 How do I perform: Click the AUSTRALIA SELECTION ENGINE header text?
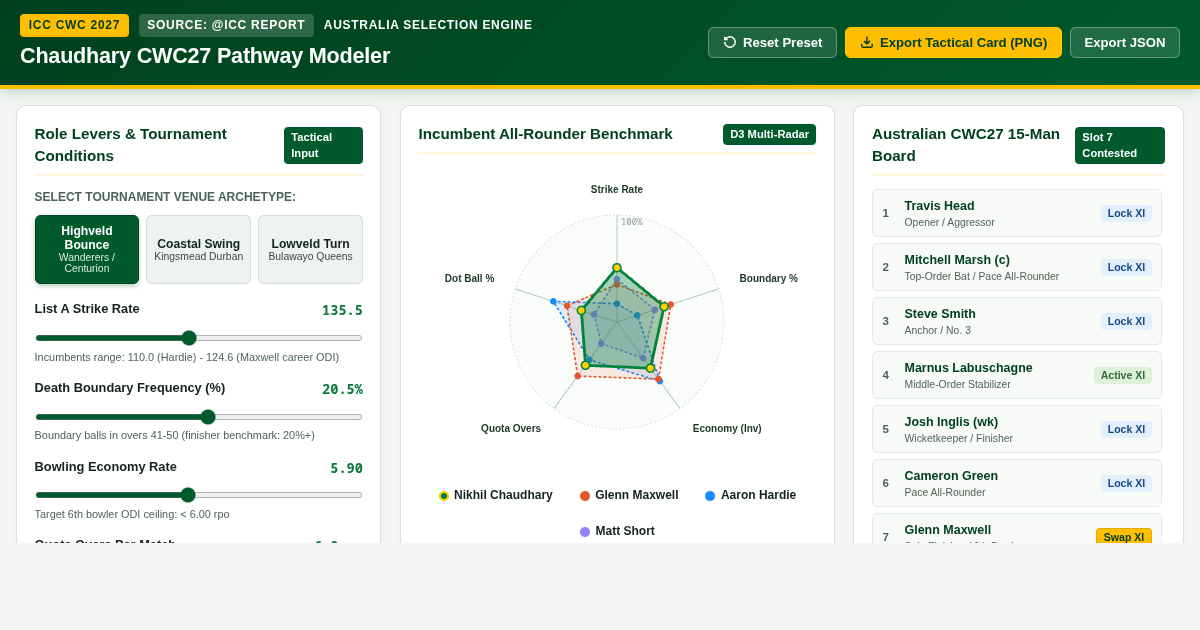428,25
